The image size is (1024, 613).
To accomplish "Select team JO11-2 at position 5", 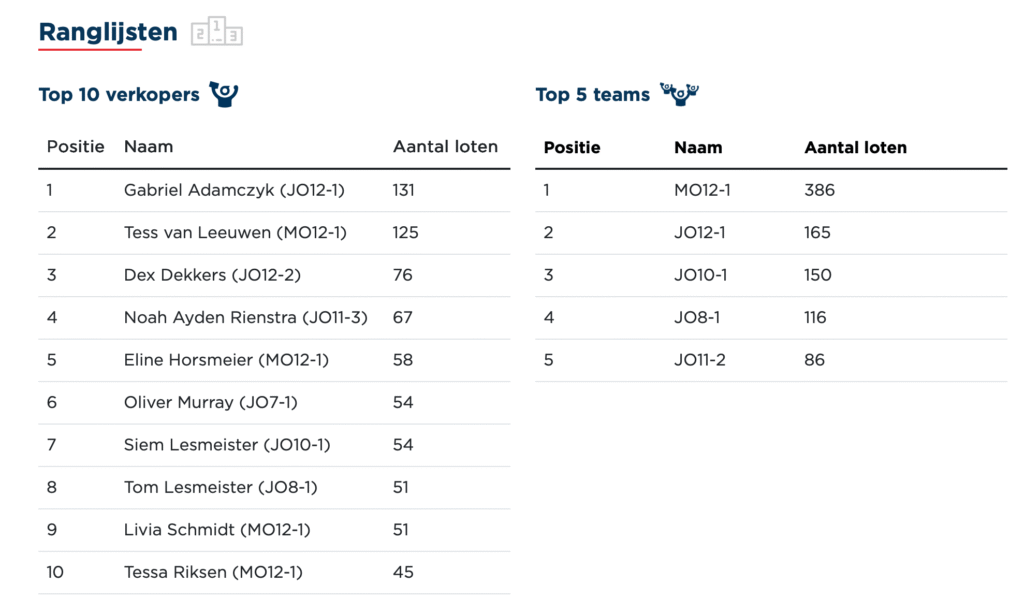I will (700, 360).
